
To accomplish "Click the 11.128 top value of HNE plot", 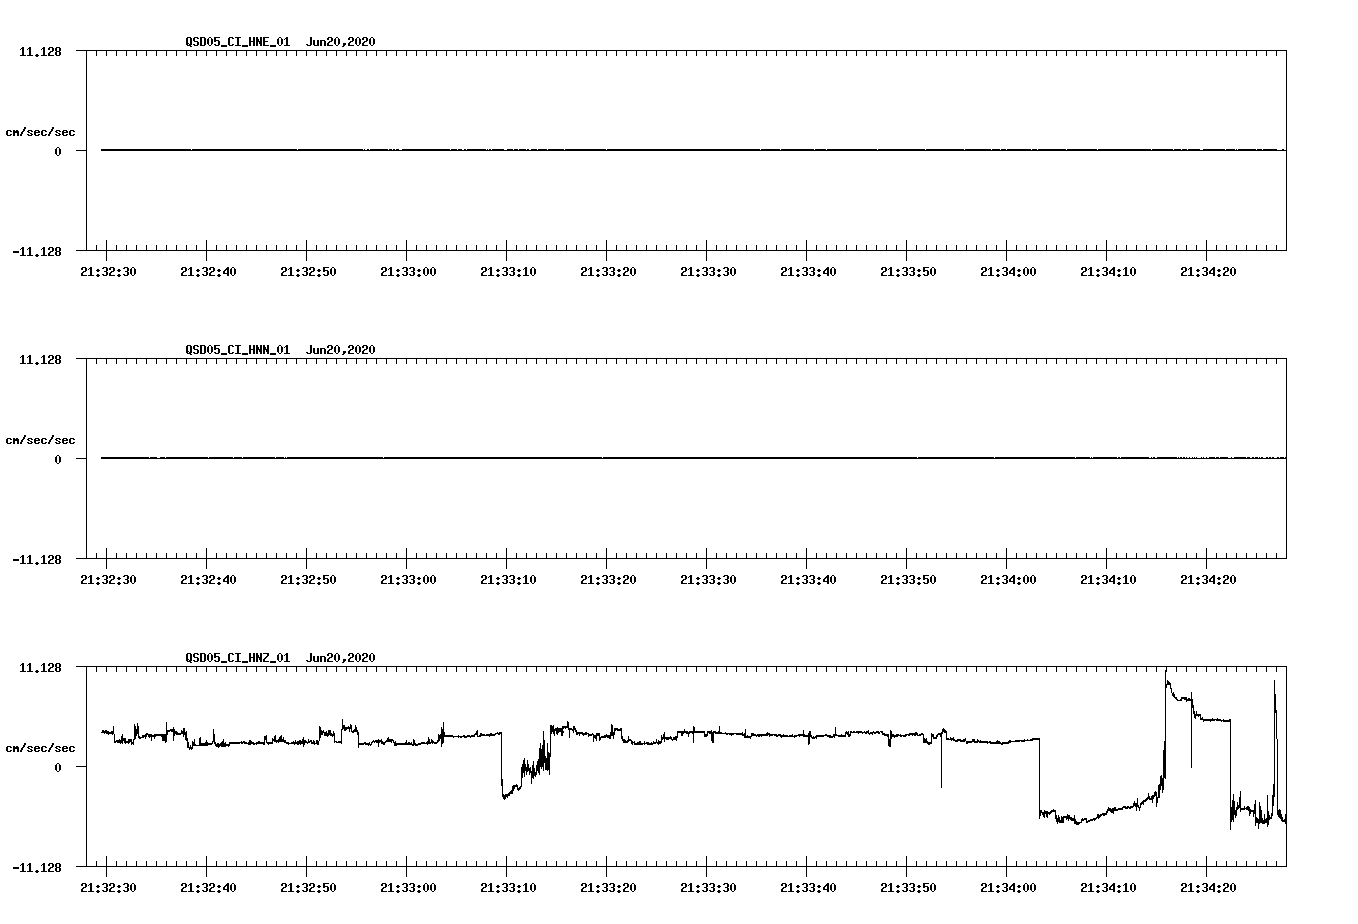I will point(40,51).
